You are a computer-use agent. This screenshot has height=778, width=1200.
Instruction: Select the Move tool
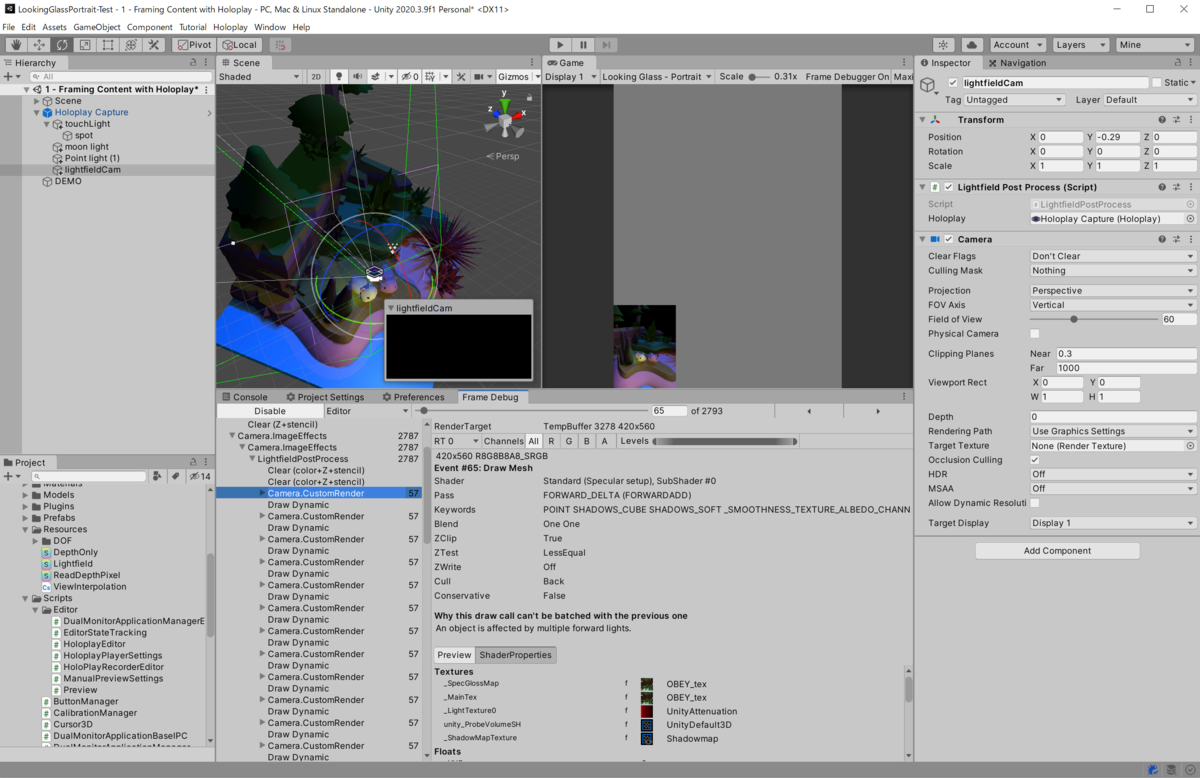pyautogui.click(x=39, y=45)
